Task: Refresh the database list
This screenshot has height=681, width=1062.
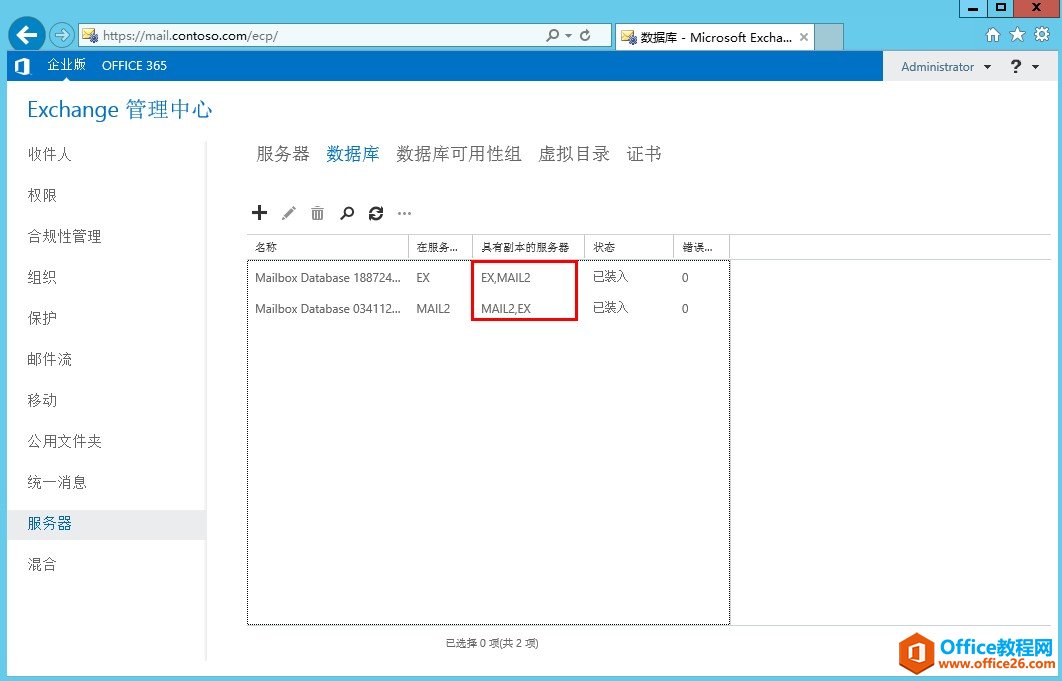Action: 376,213
